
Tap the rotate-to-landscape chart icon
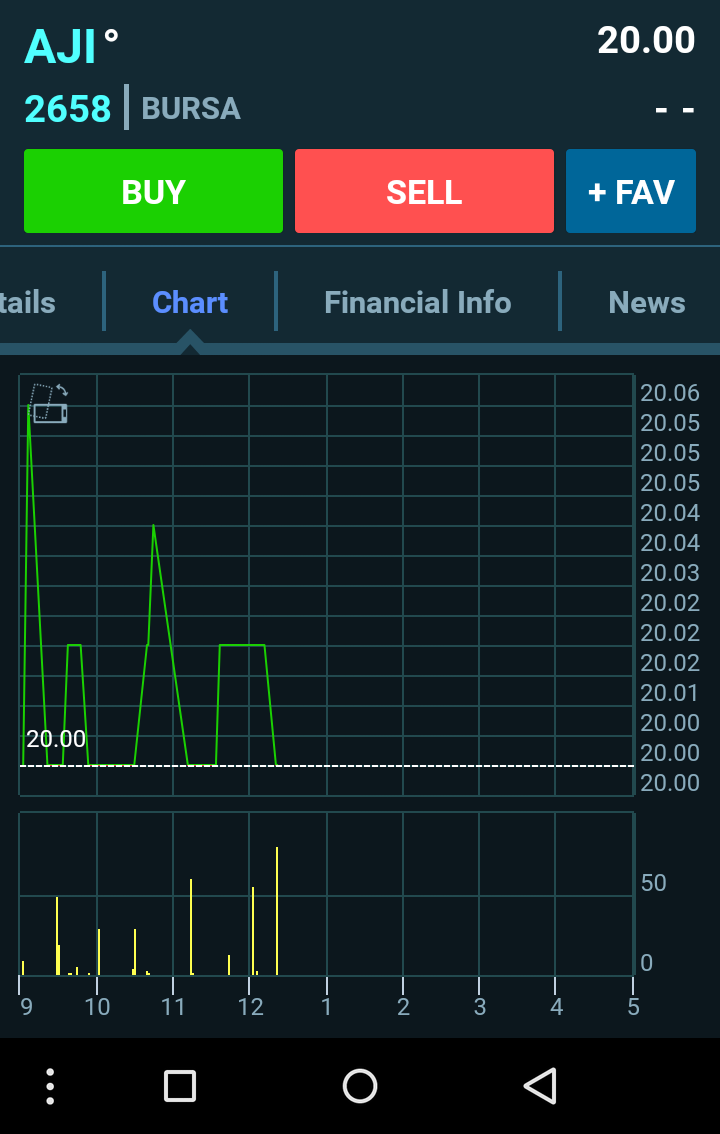[48, 403]
